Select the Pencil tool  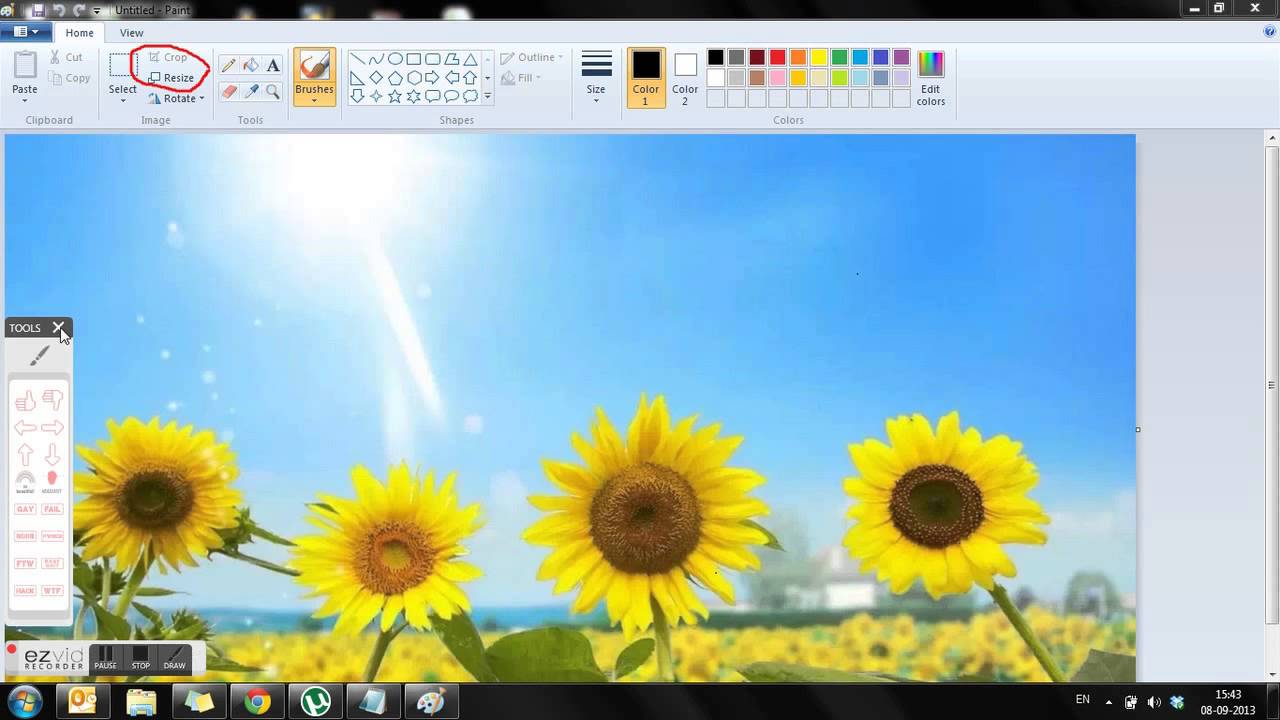tap(228, 65)
